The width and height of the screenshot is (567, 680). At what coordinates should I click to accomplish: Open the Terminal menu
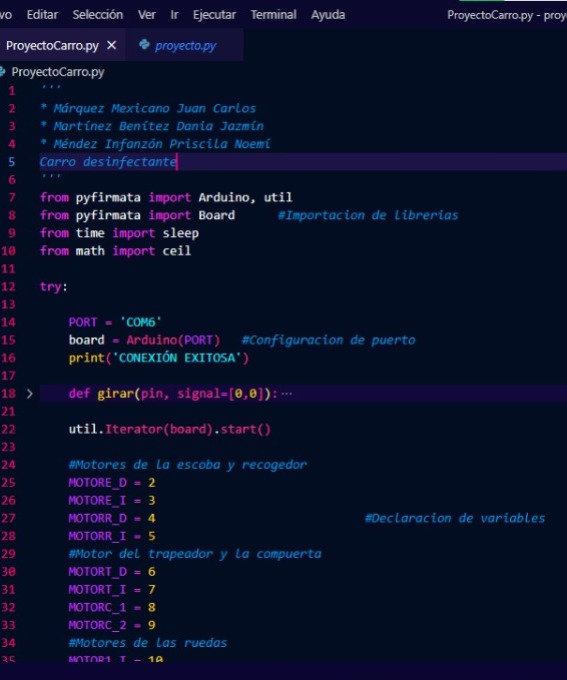(273, 15)
